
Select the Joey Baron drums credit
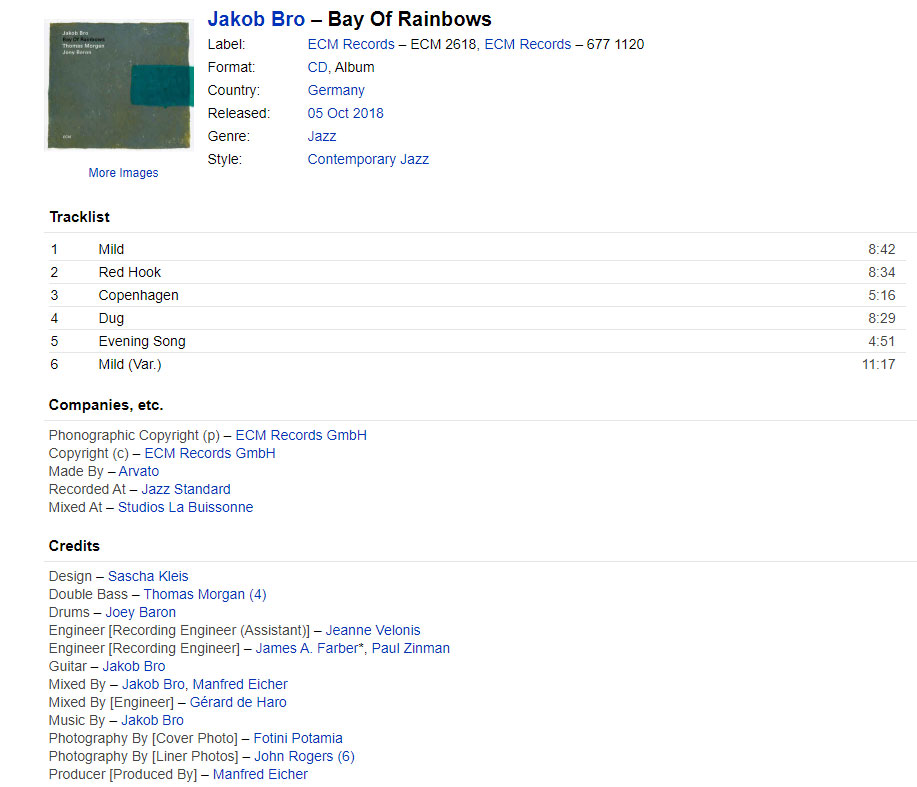(x=141, y=612)
